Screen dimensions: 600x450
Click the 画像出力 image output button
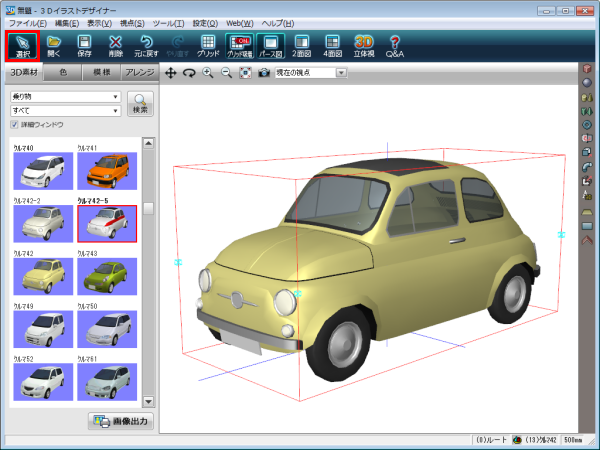[x=119, y=421]
